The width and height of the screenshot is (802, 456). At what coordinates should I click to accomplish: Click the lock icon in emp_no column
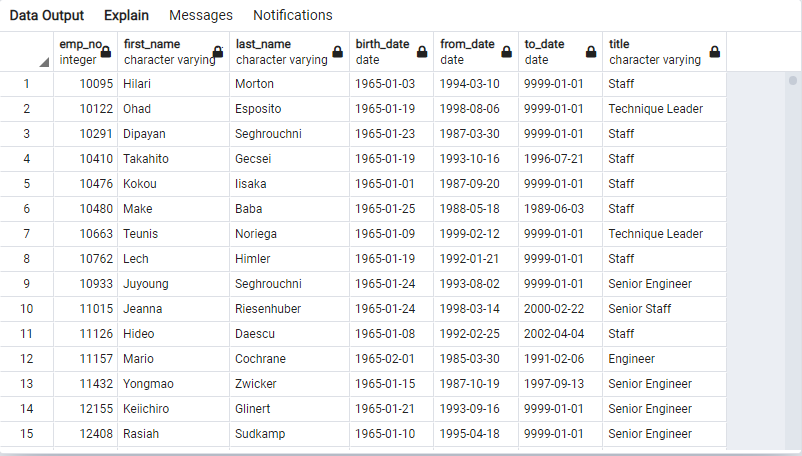(x=106, y=52)
